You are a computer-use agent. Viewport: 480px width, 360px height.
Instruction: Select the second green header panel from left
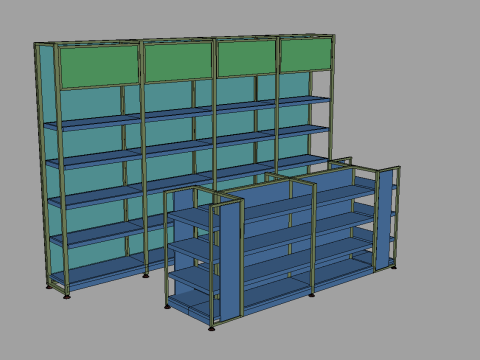[x=178, y=62]
